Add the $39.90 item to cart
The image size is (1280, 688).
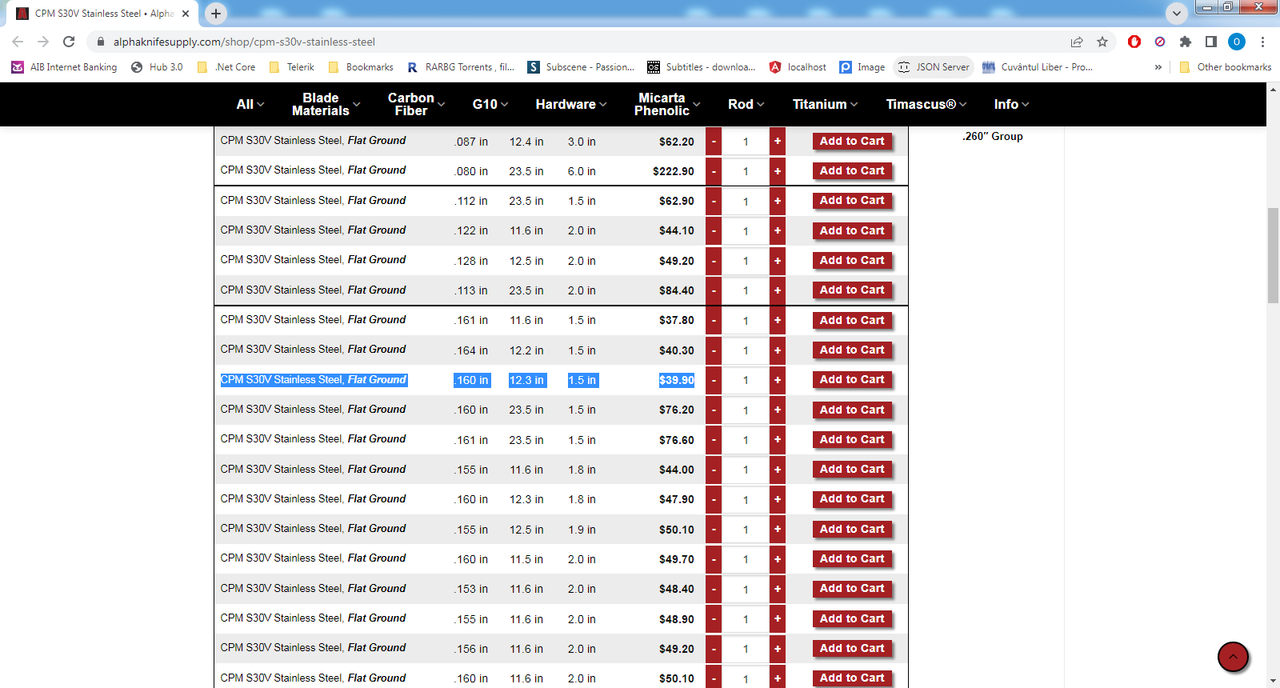tap(852, 380)
